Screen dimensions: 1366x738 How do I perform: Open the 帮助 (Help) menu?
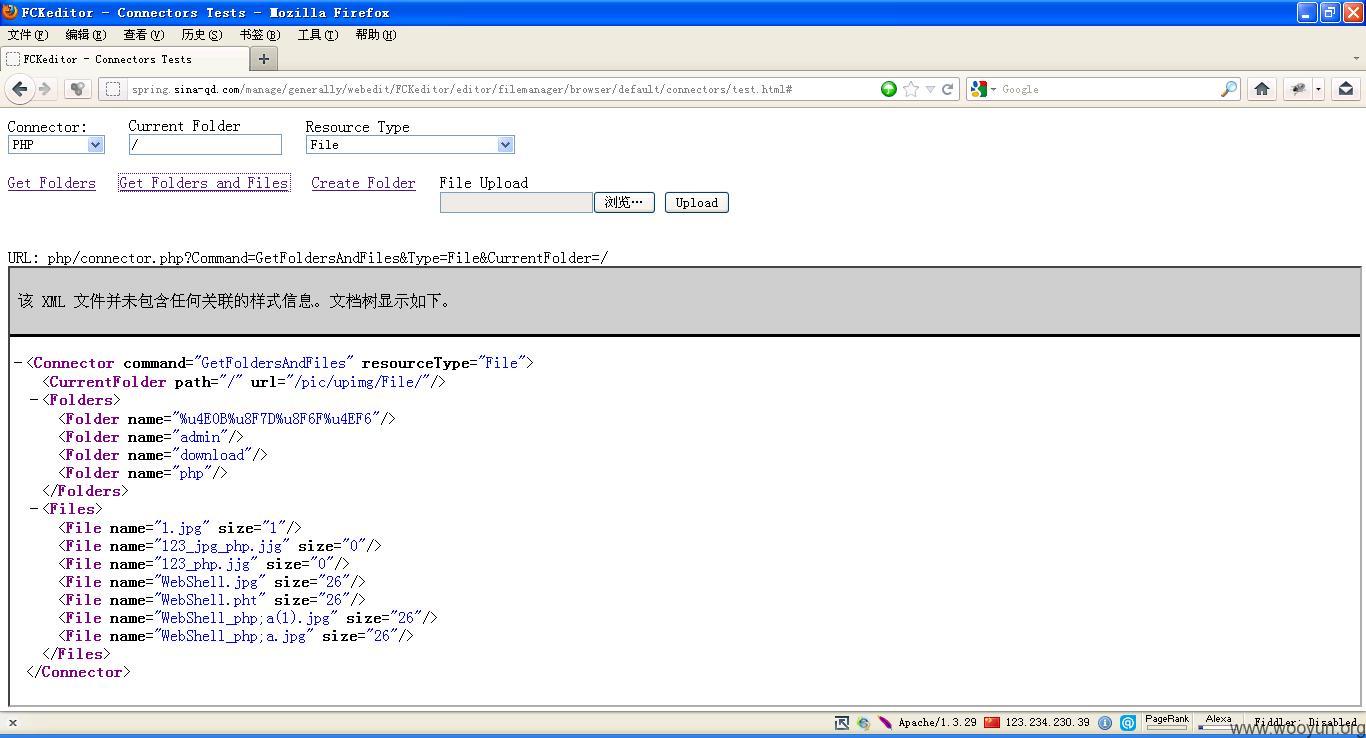tap(375, 34)
